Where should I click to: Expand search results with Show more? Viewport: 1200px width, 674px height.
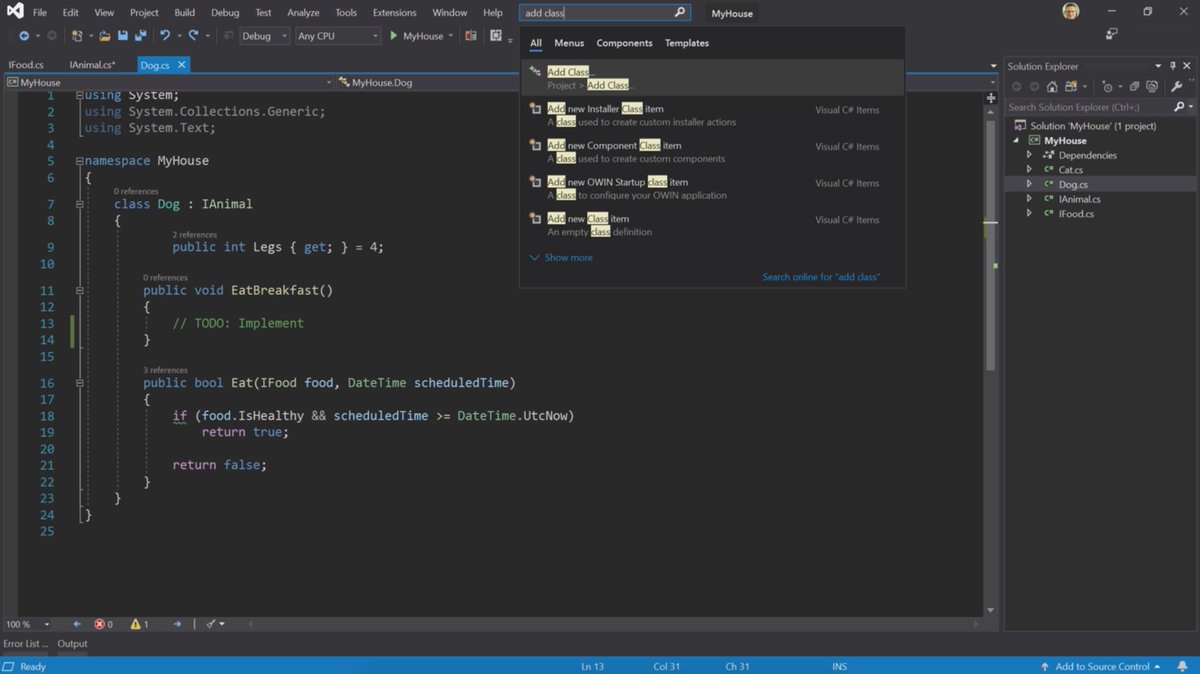point(561,258)
